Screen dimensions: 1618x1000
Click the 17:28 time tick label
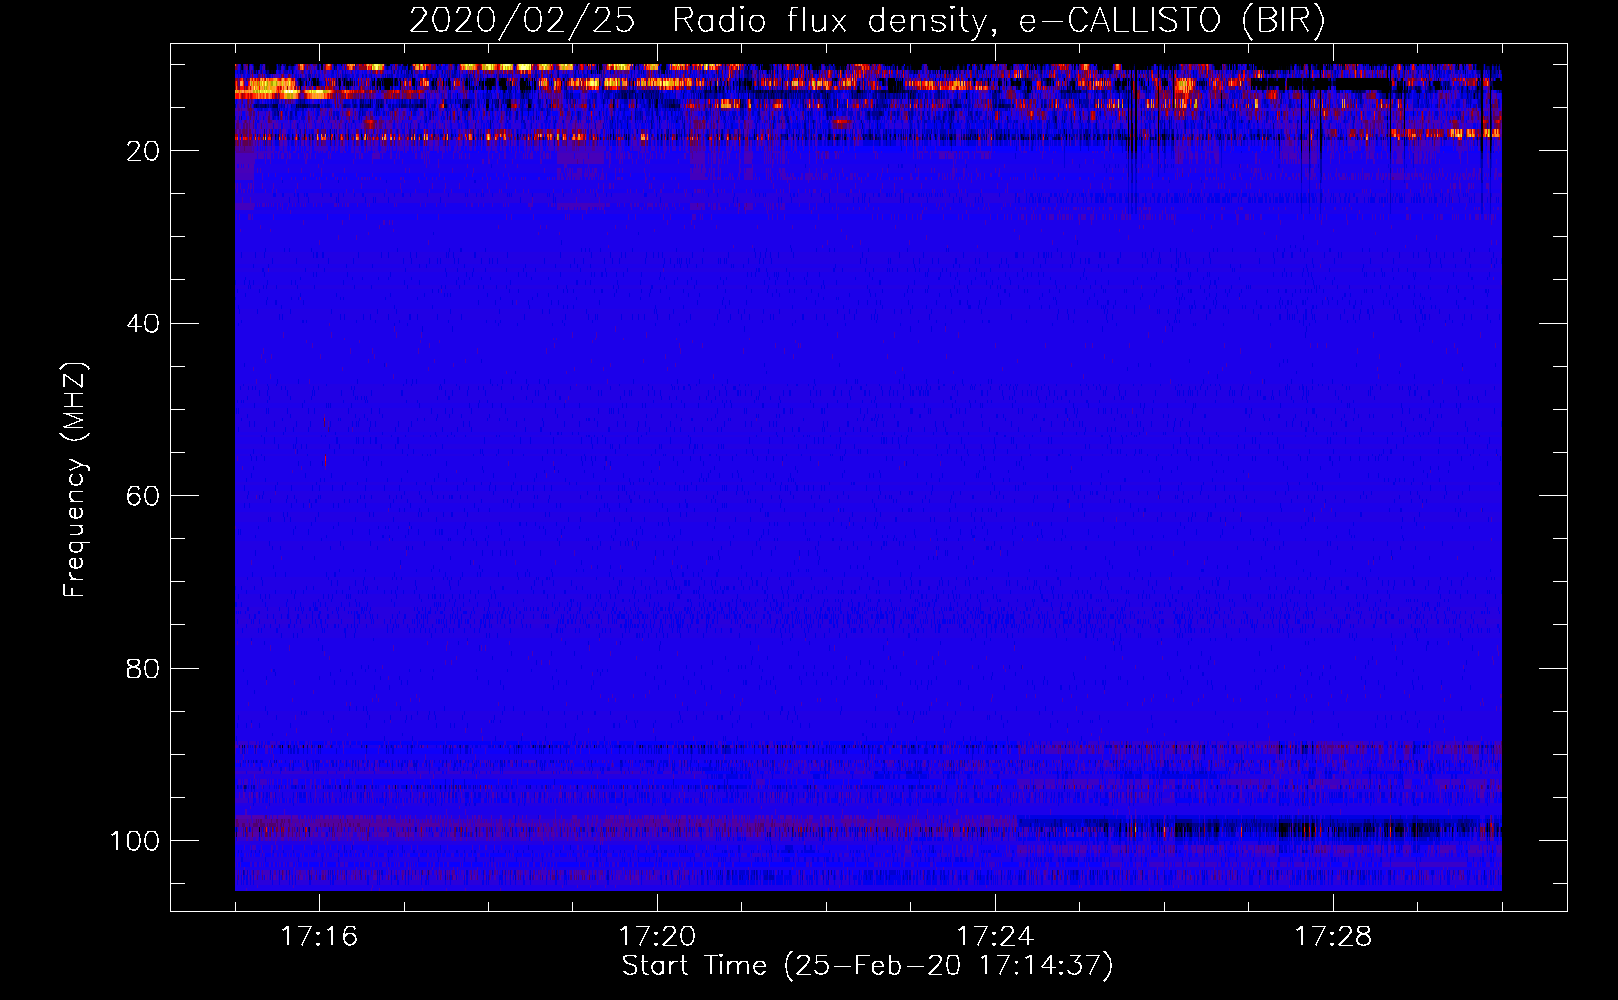1333,937
